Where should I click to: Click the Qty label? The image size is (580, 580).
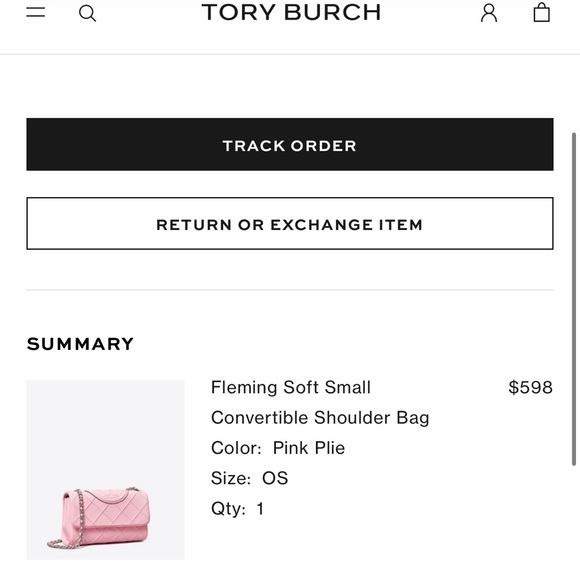(228, 509)
